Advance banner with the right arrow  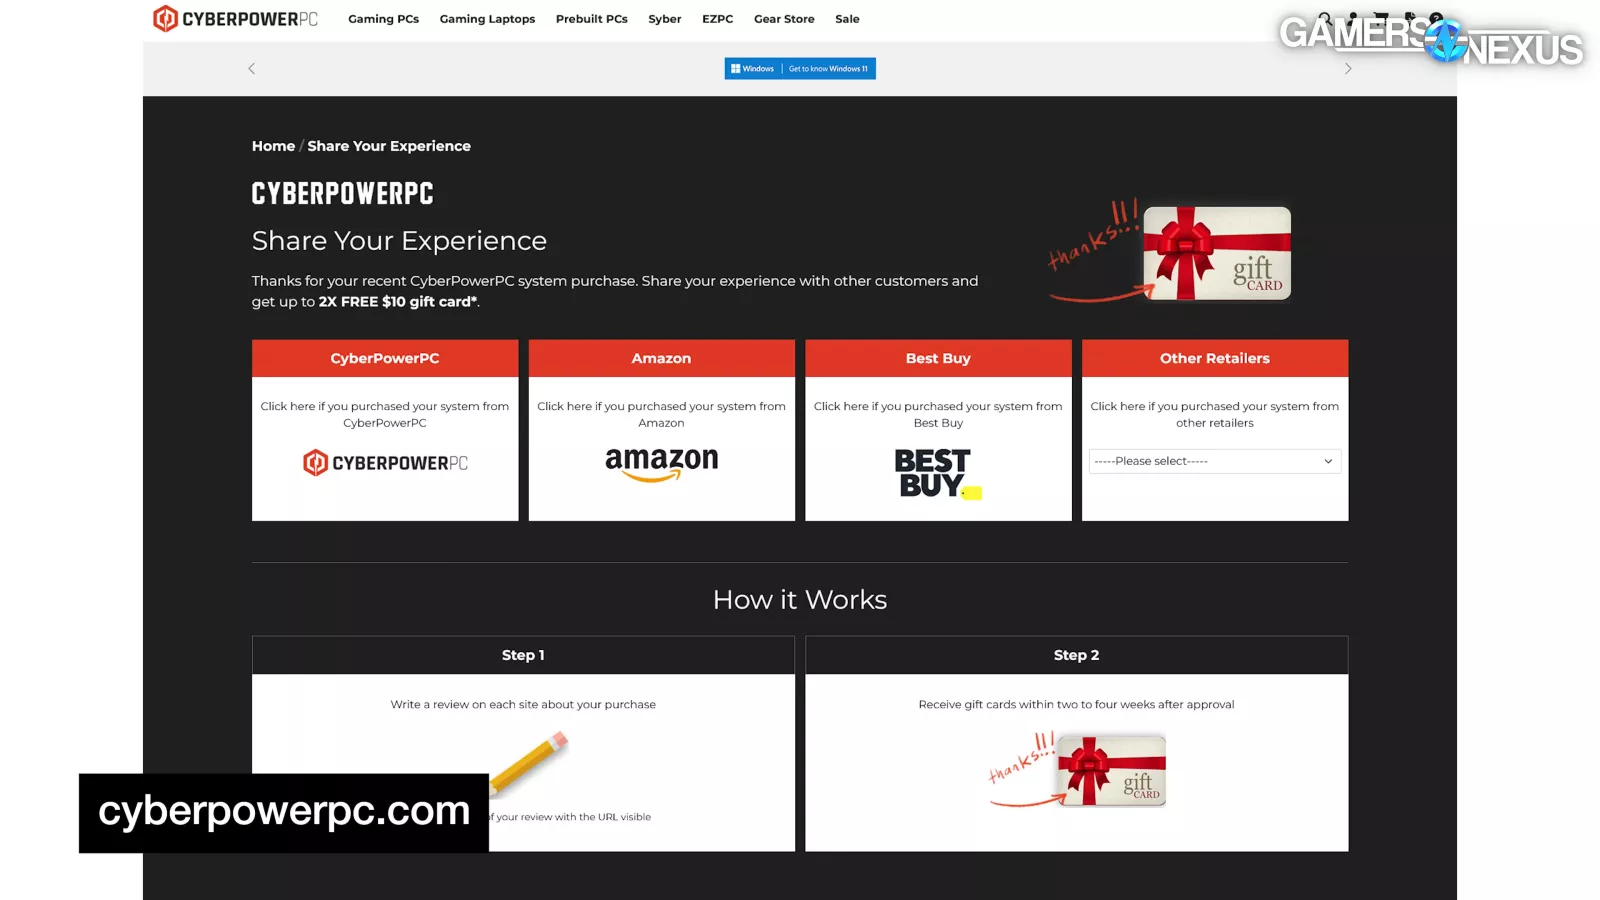coord(1347,69)
